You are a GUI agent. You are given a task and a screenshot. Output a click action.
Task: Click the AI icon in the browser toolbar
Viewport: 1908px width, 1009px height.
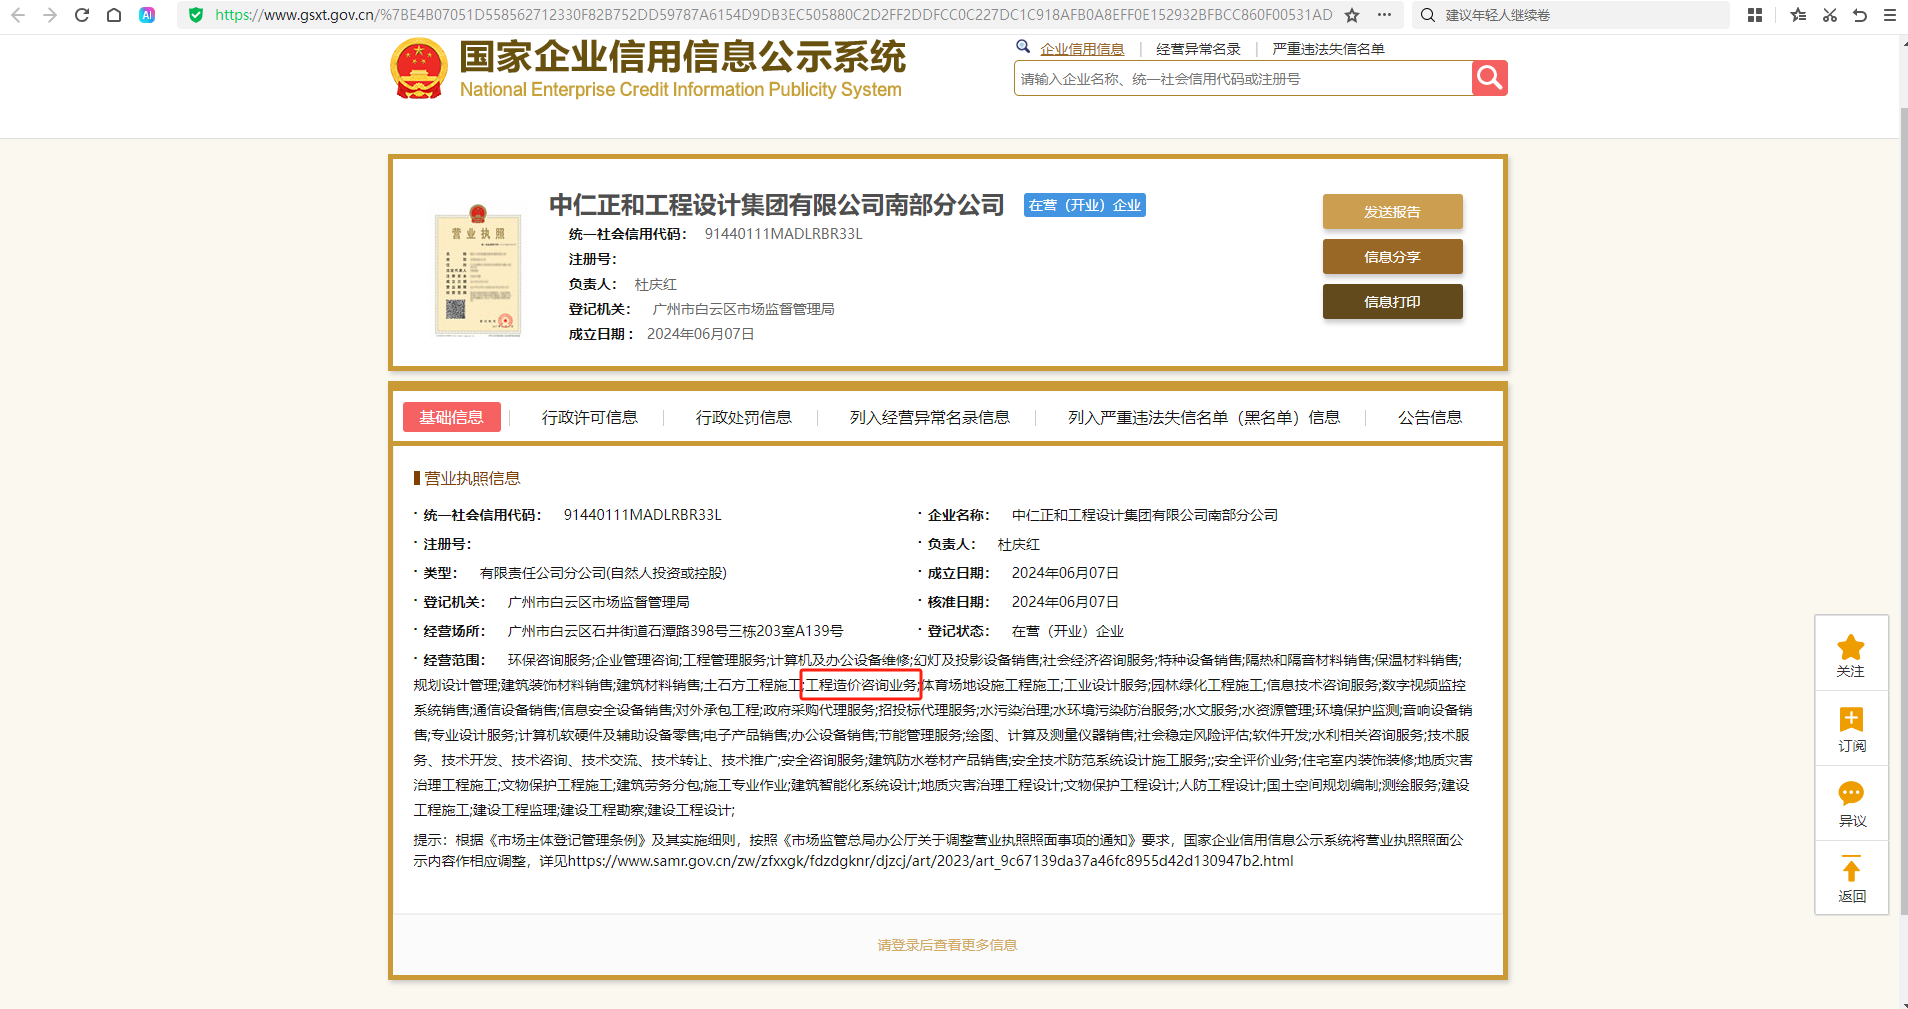[148, 15]
